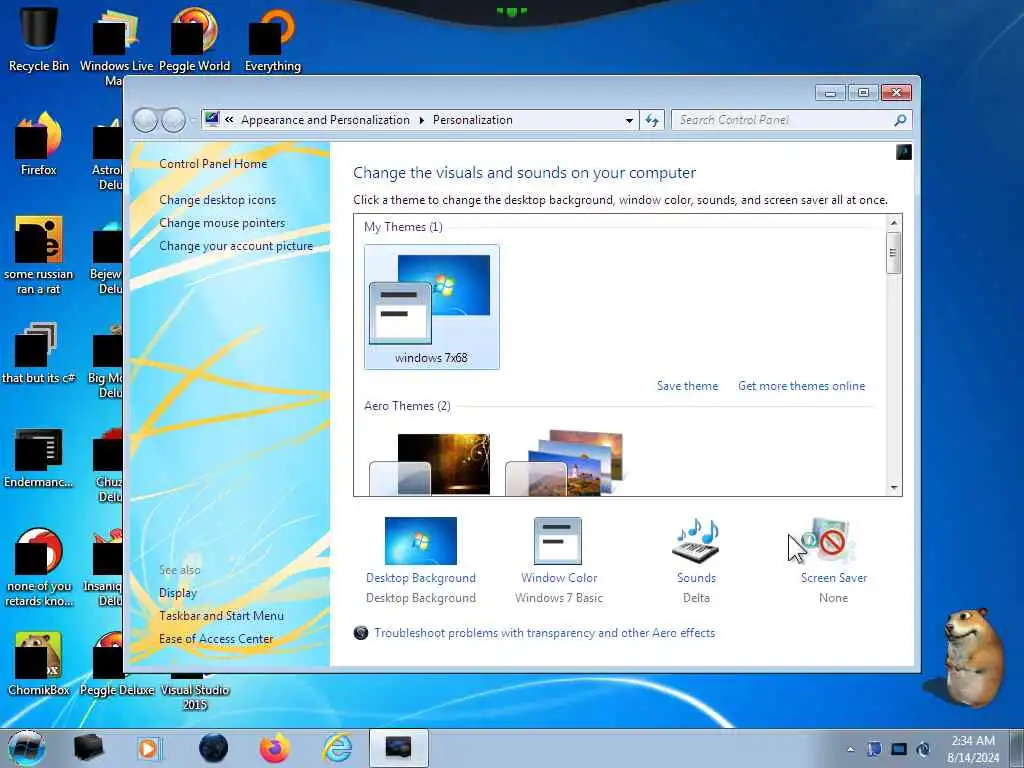The height and width of the screenshot is (768, 1024).
Task: Click the Desktop Background icon
Action: tap(421, 541)
